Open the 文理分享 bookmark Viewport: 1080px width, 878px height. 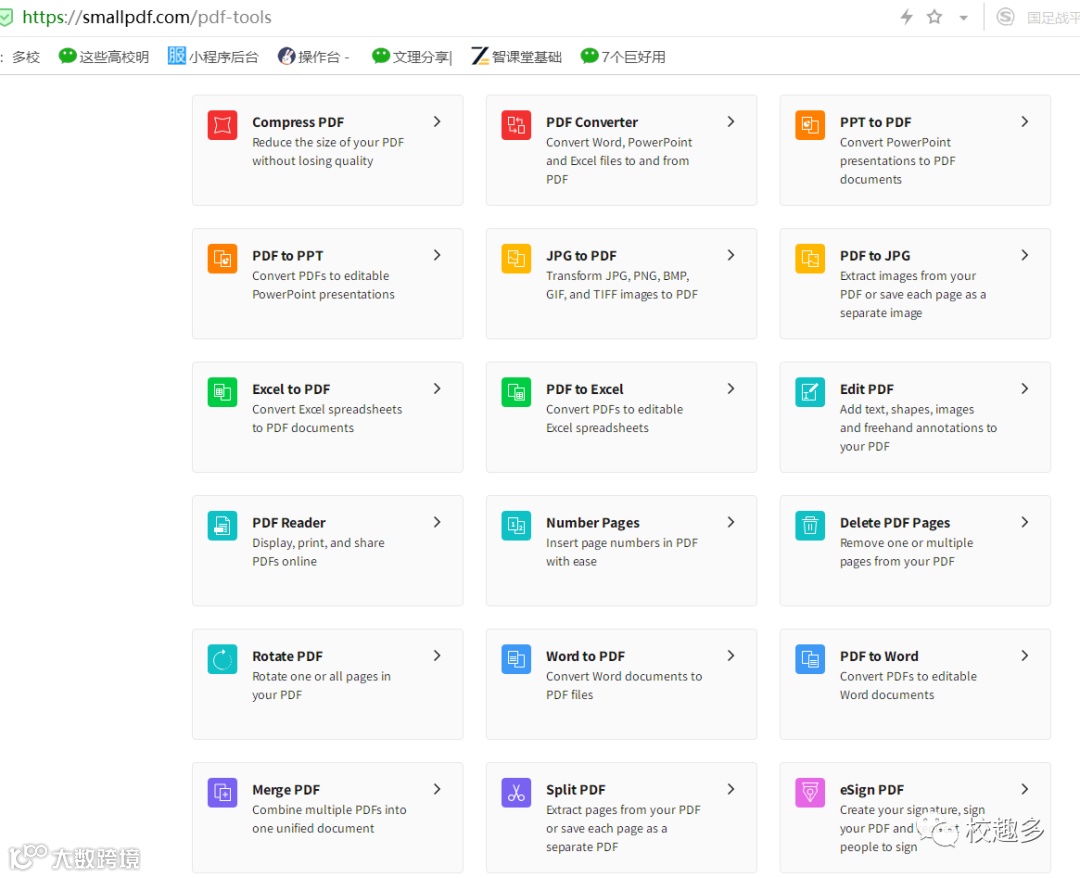click(412, 56)
